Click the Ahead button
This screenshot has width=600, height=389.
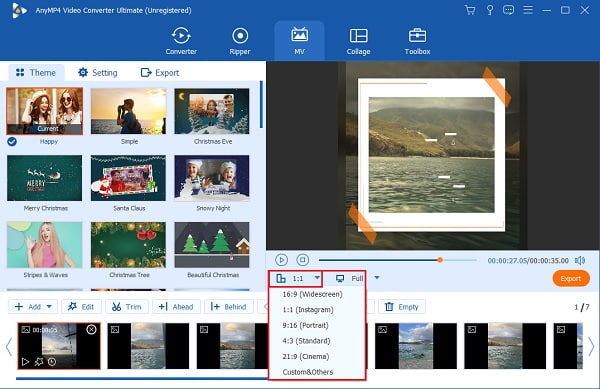[176, 307]
